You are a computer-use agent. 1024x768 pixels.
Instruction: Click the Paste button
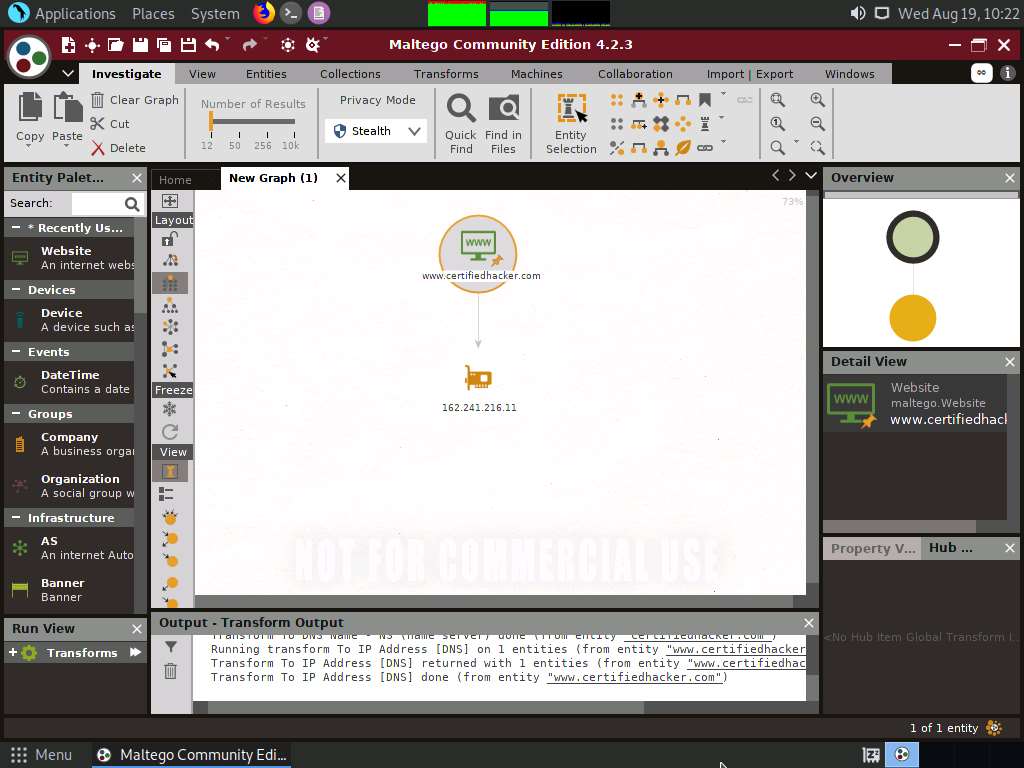point(67,117)
